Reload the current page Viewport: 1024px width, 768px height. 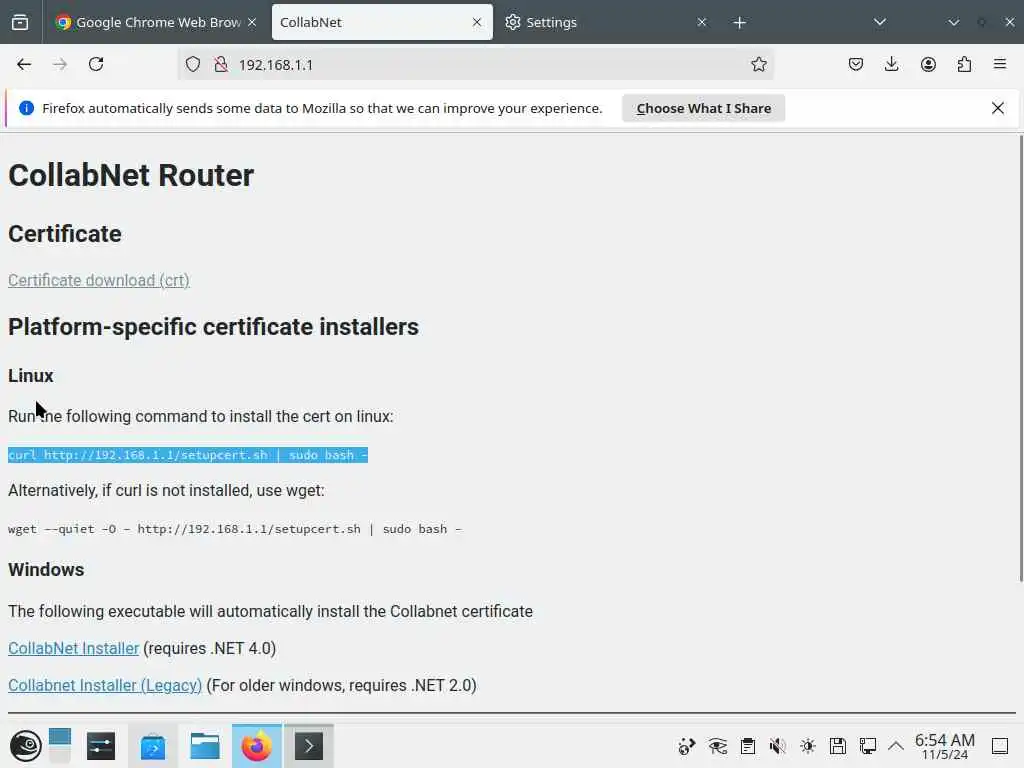coord(96,64)
